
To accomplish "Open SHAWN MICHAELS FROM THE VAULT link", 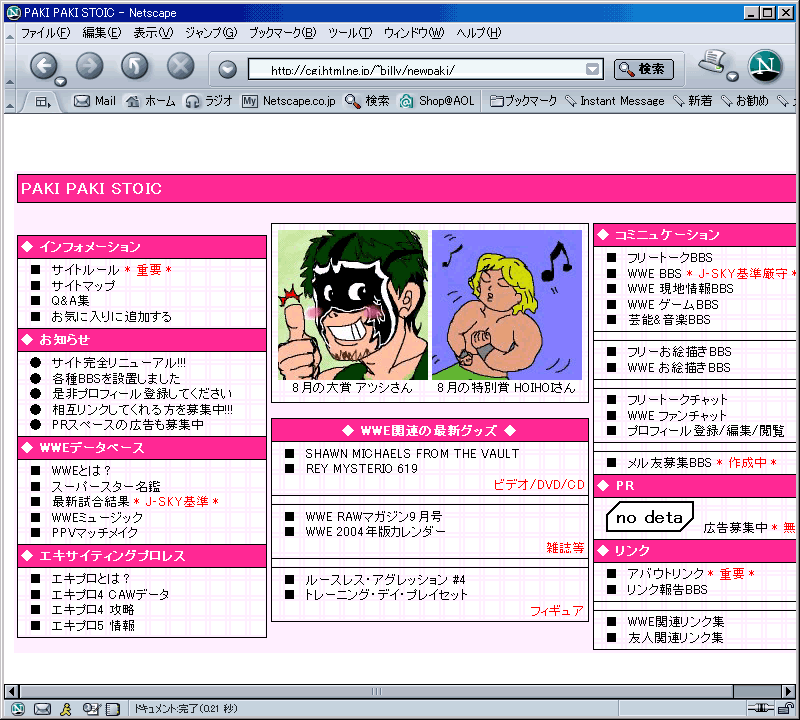I will [412, 454].
